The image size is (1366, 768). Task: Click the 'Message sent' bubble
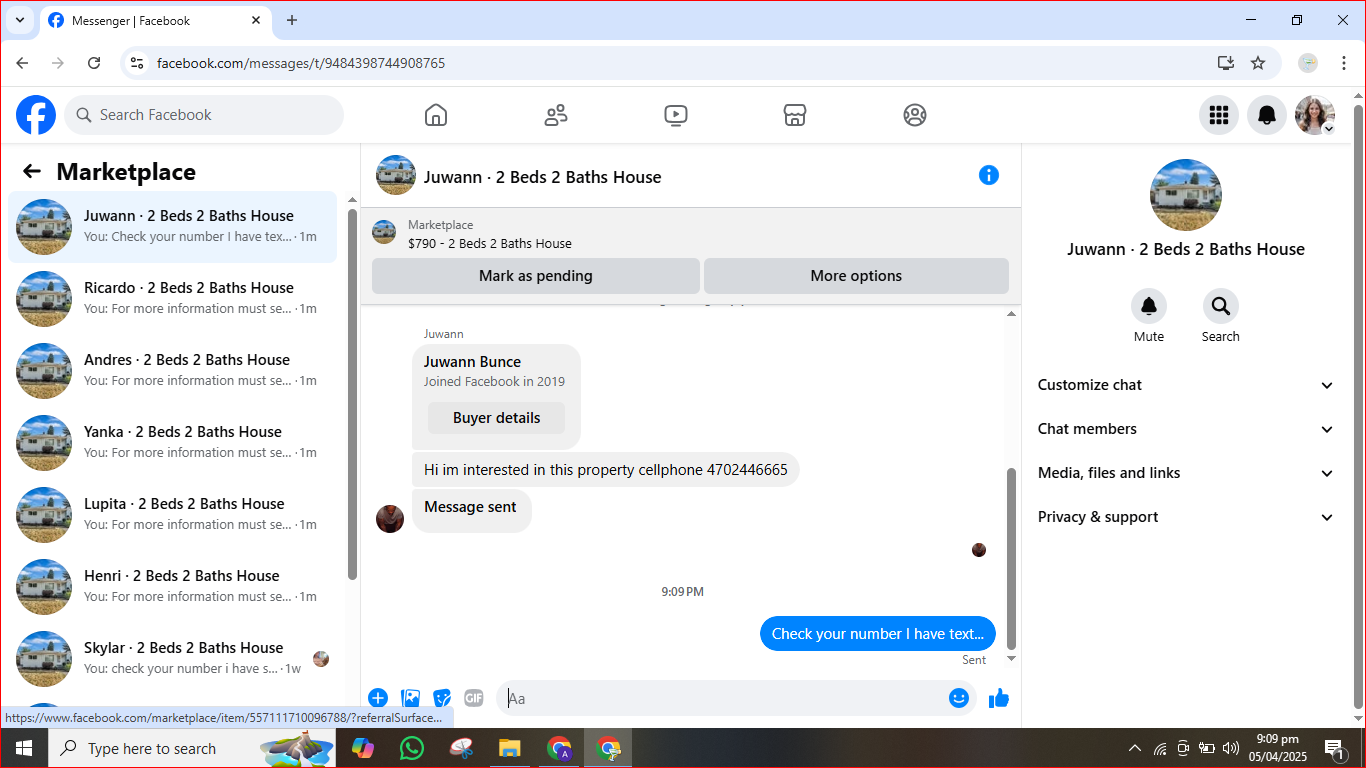click(471, 510)
